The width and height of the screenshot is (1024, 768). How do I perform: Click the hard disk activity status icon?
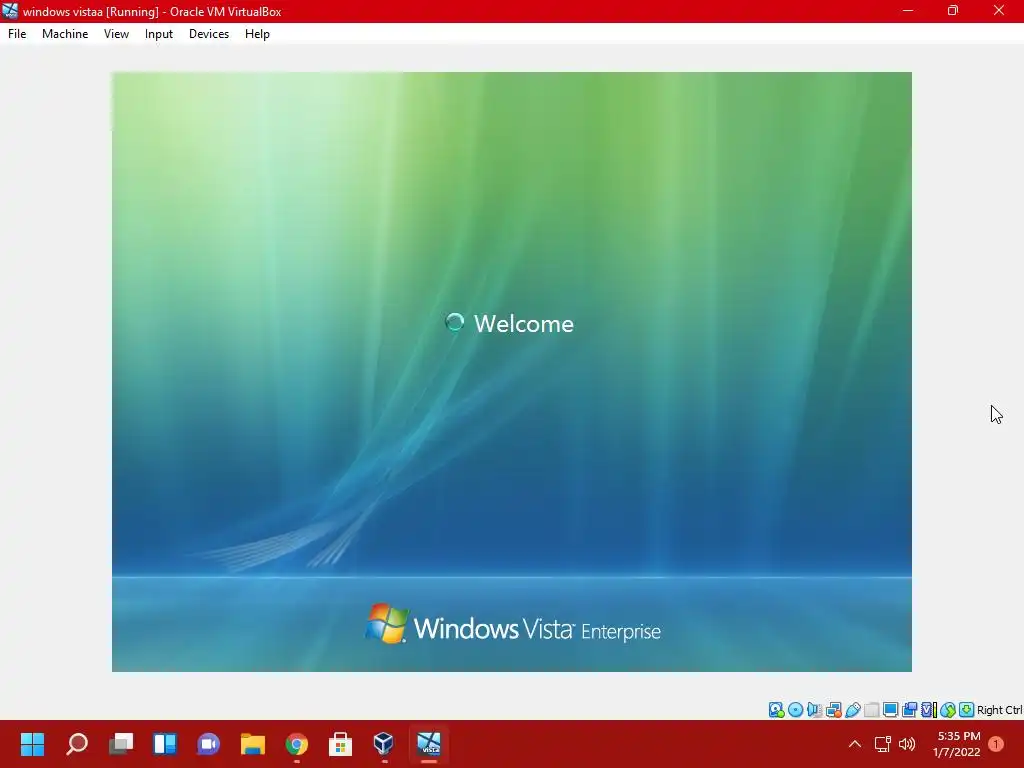(776, 710)
